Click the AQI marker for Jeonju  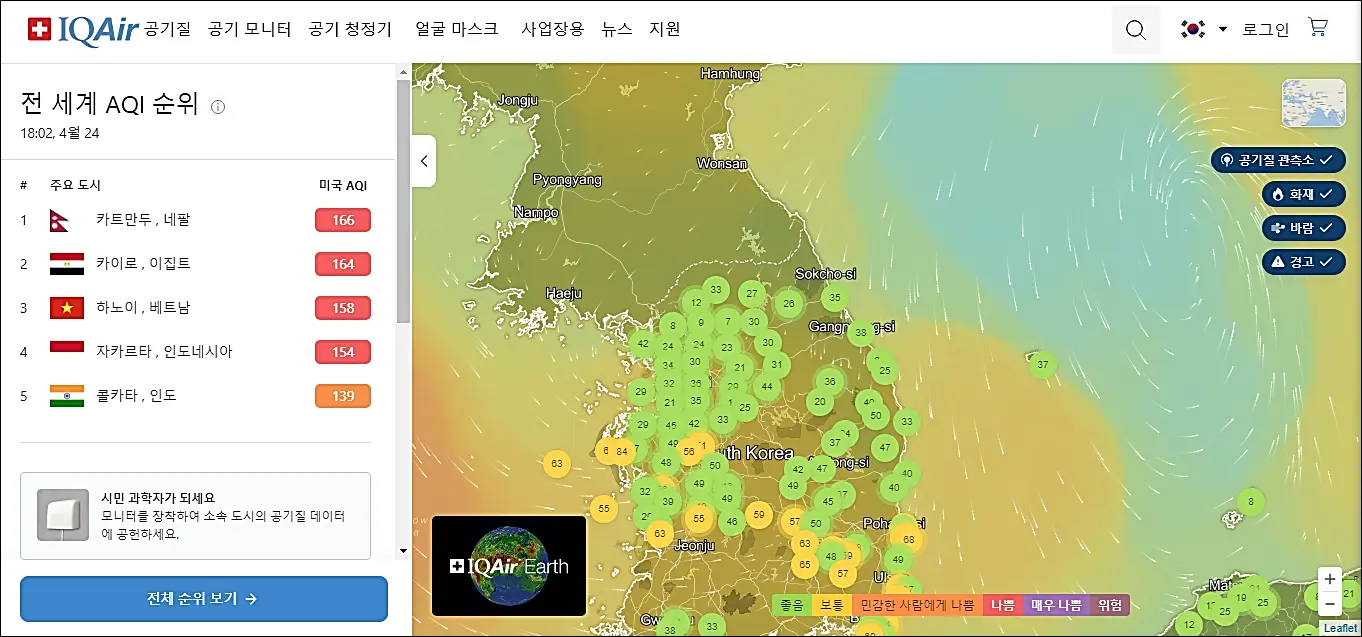[x=658, y=533]
